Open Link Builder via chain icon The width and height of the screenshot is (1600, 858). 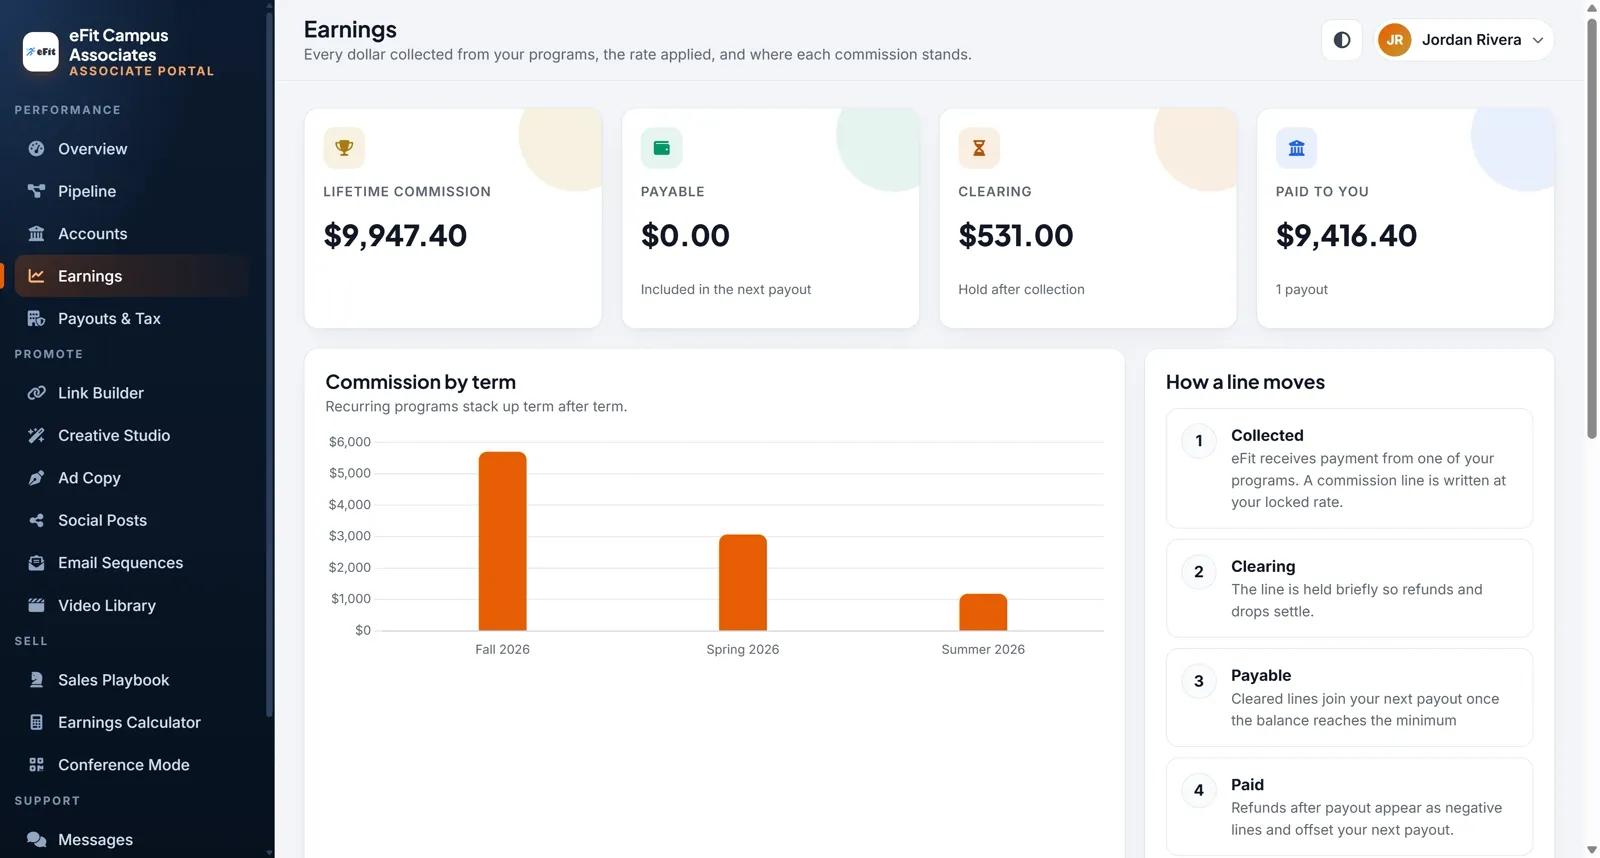coord(36,393)
